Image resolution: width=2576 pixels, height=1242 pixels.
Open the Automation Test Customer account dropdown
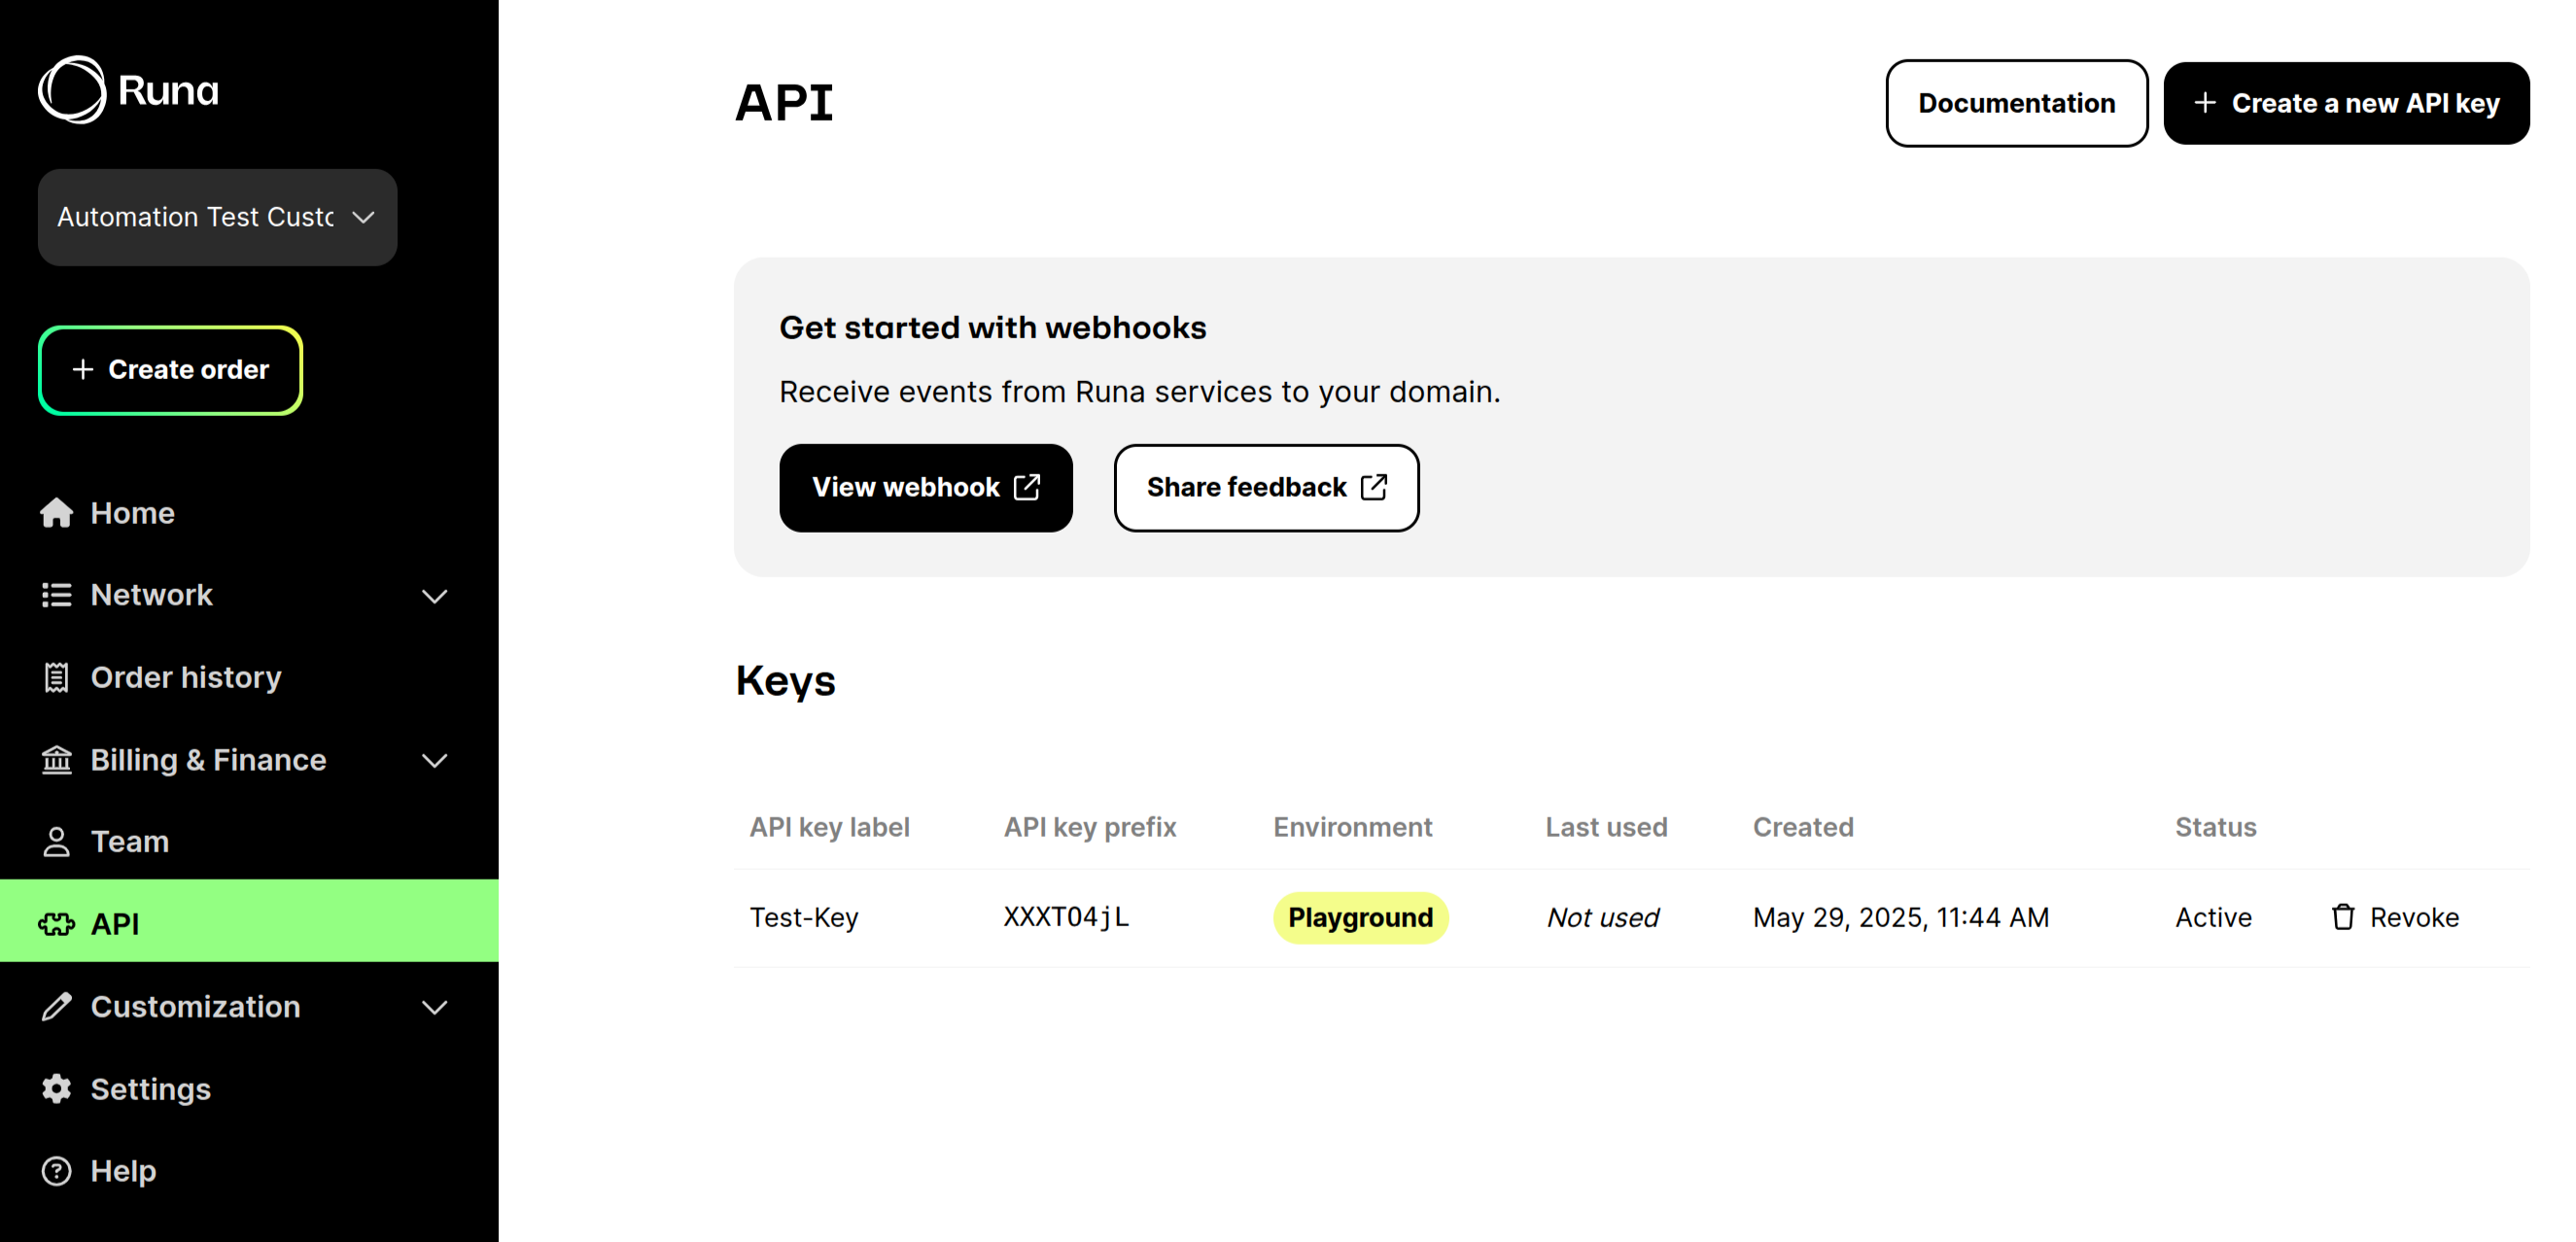[x=217, y=217]
